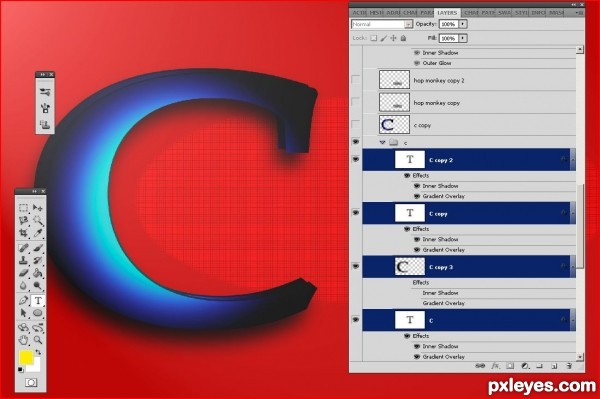
Task: Collapse effects arrow on C copy 3 layer
Action: 572,267
